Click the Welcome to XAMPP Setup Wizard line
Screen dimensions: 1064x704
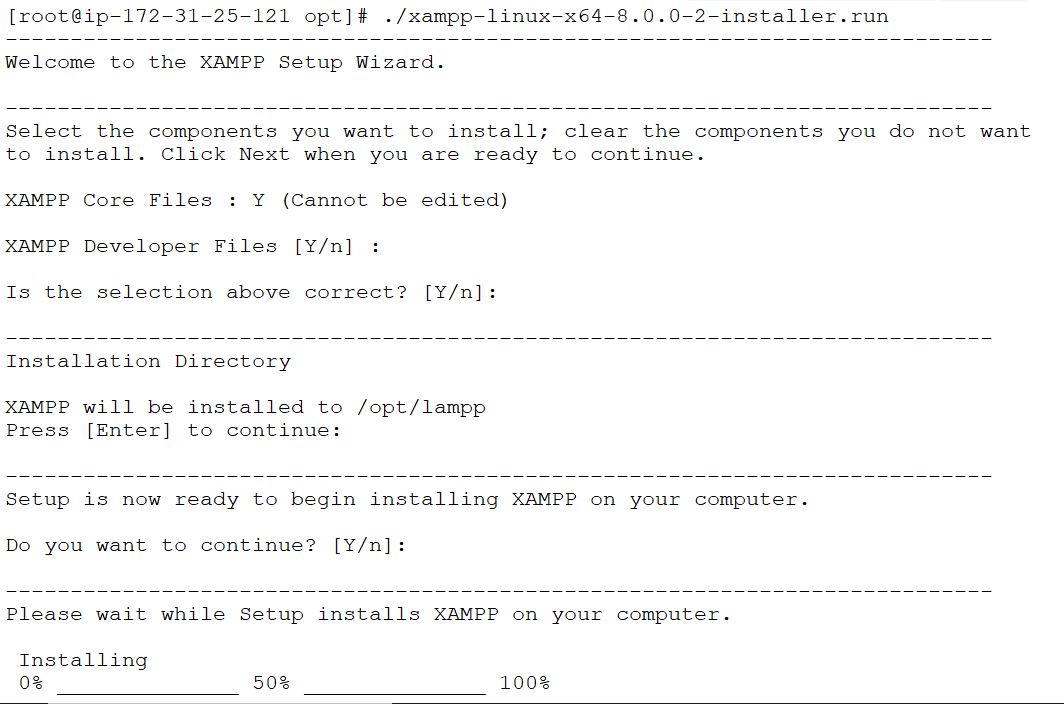225,62
